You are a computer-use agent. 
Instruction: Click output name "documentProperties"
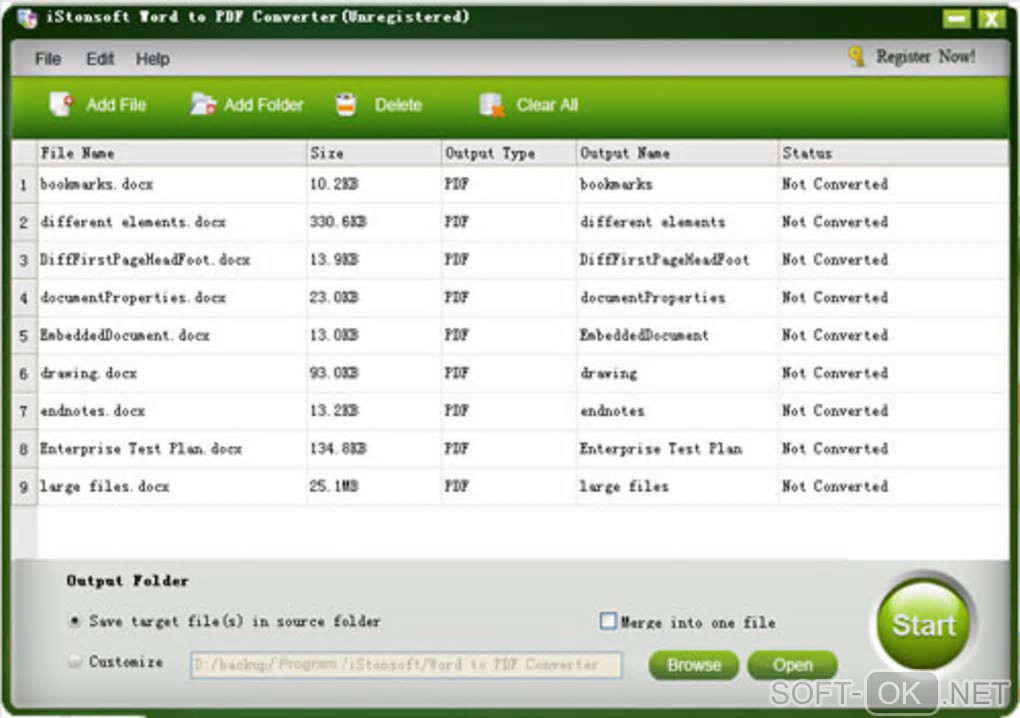[652, 298]
